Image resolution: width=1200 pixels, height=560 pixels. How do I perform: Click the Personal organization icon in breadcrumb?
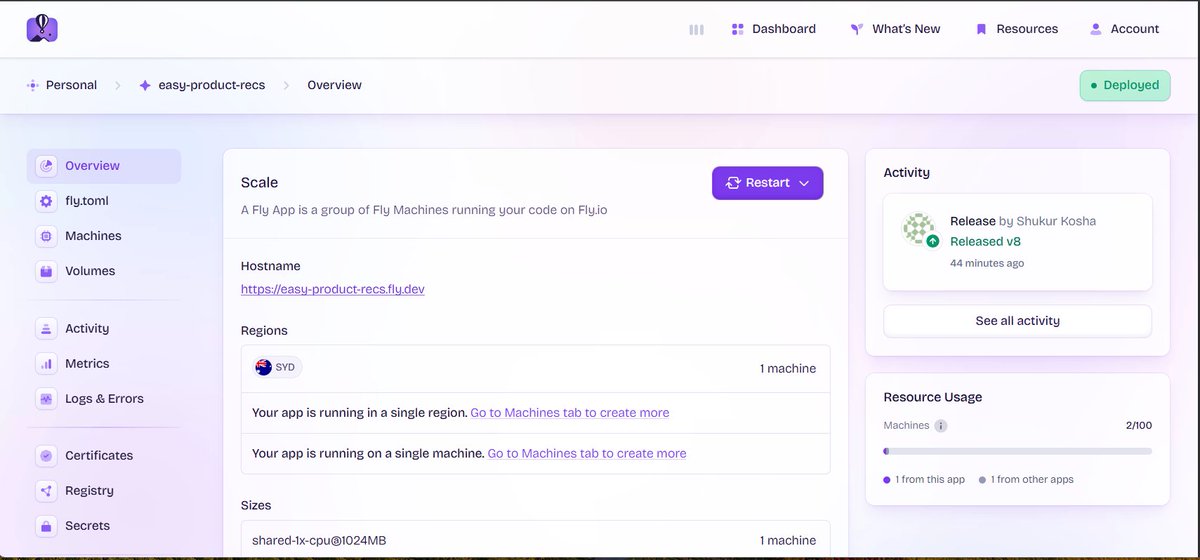[33, 85]
